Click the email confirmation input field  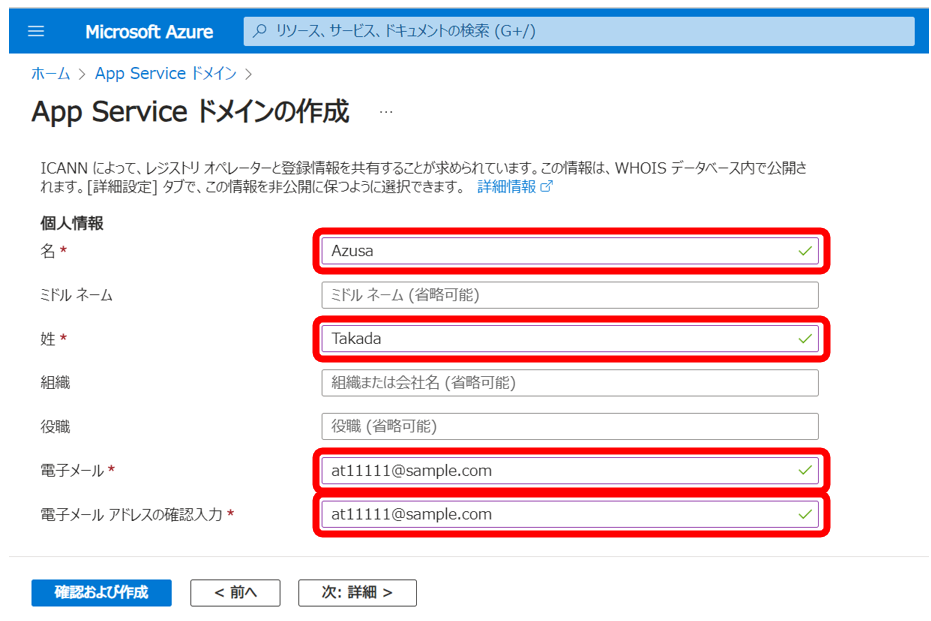[x=560, y=514]
